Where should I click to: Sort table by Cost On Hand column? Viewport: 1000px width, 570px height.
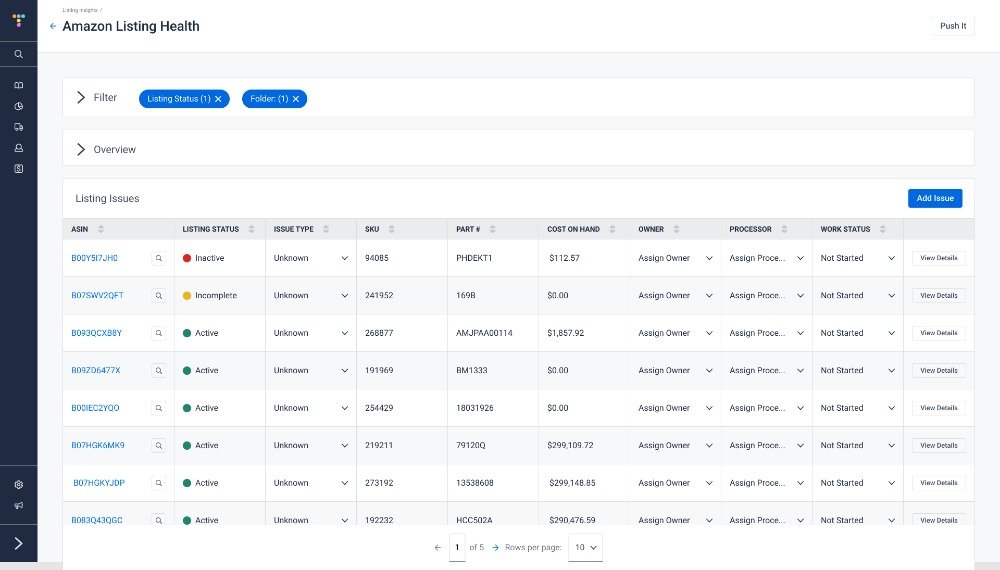[612, 229]
